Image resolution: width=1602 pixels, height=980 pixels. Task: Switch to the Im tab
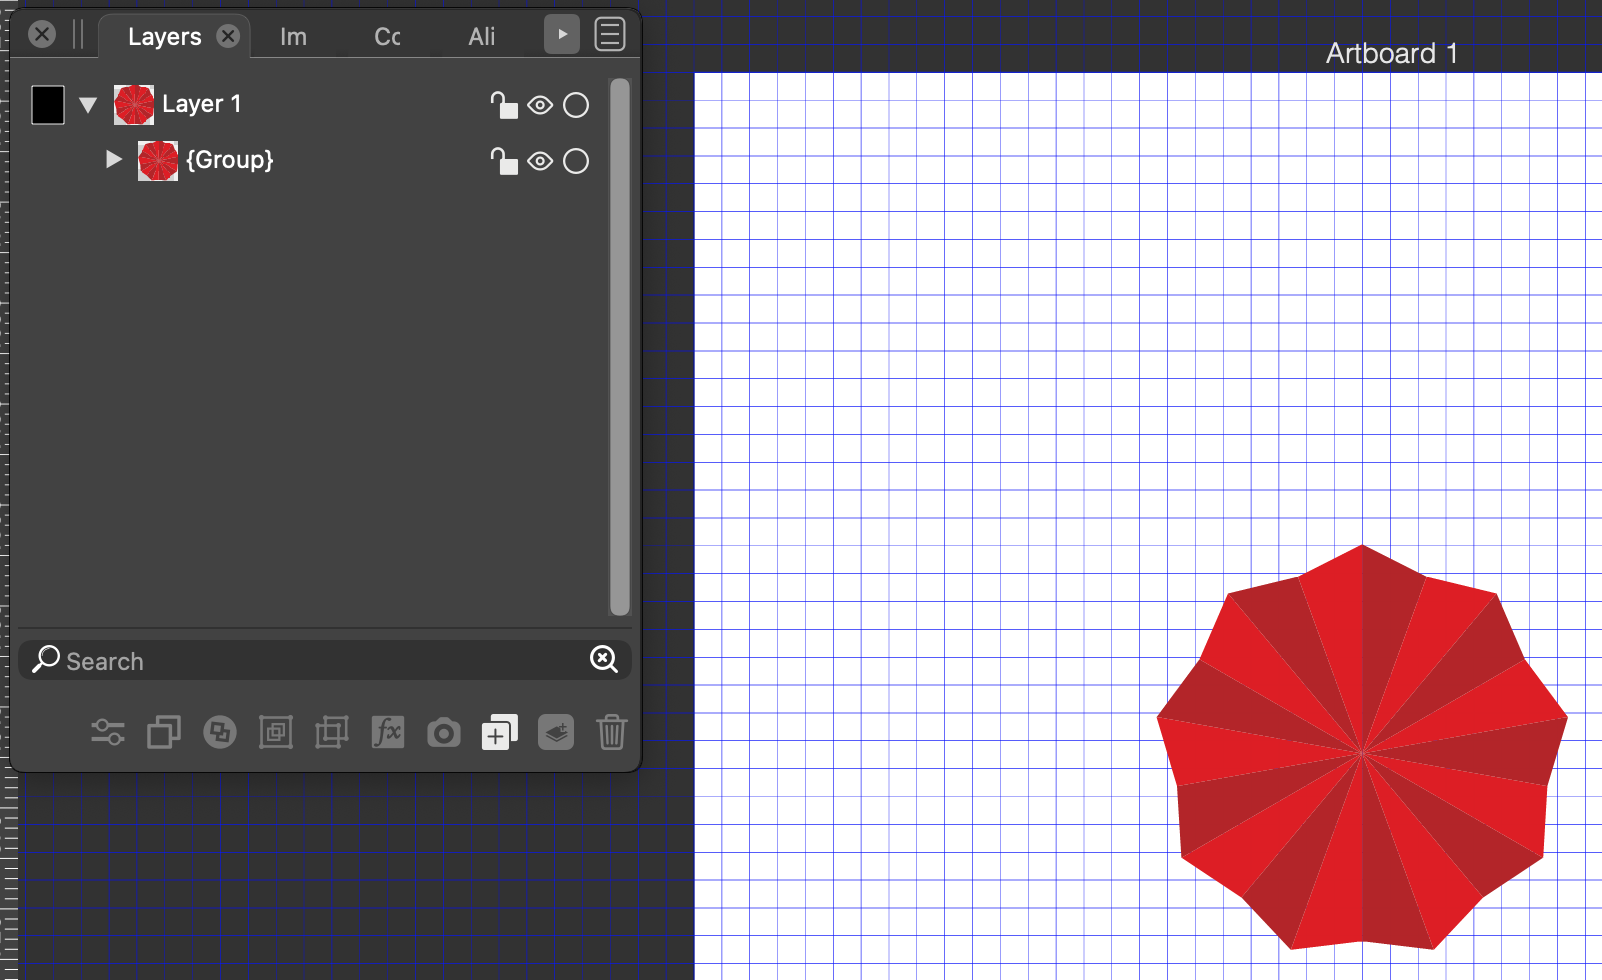[x=293, y=37]
